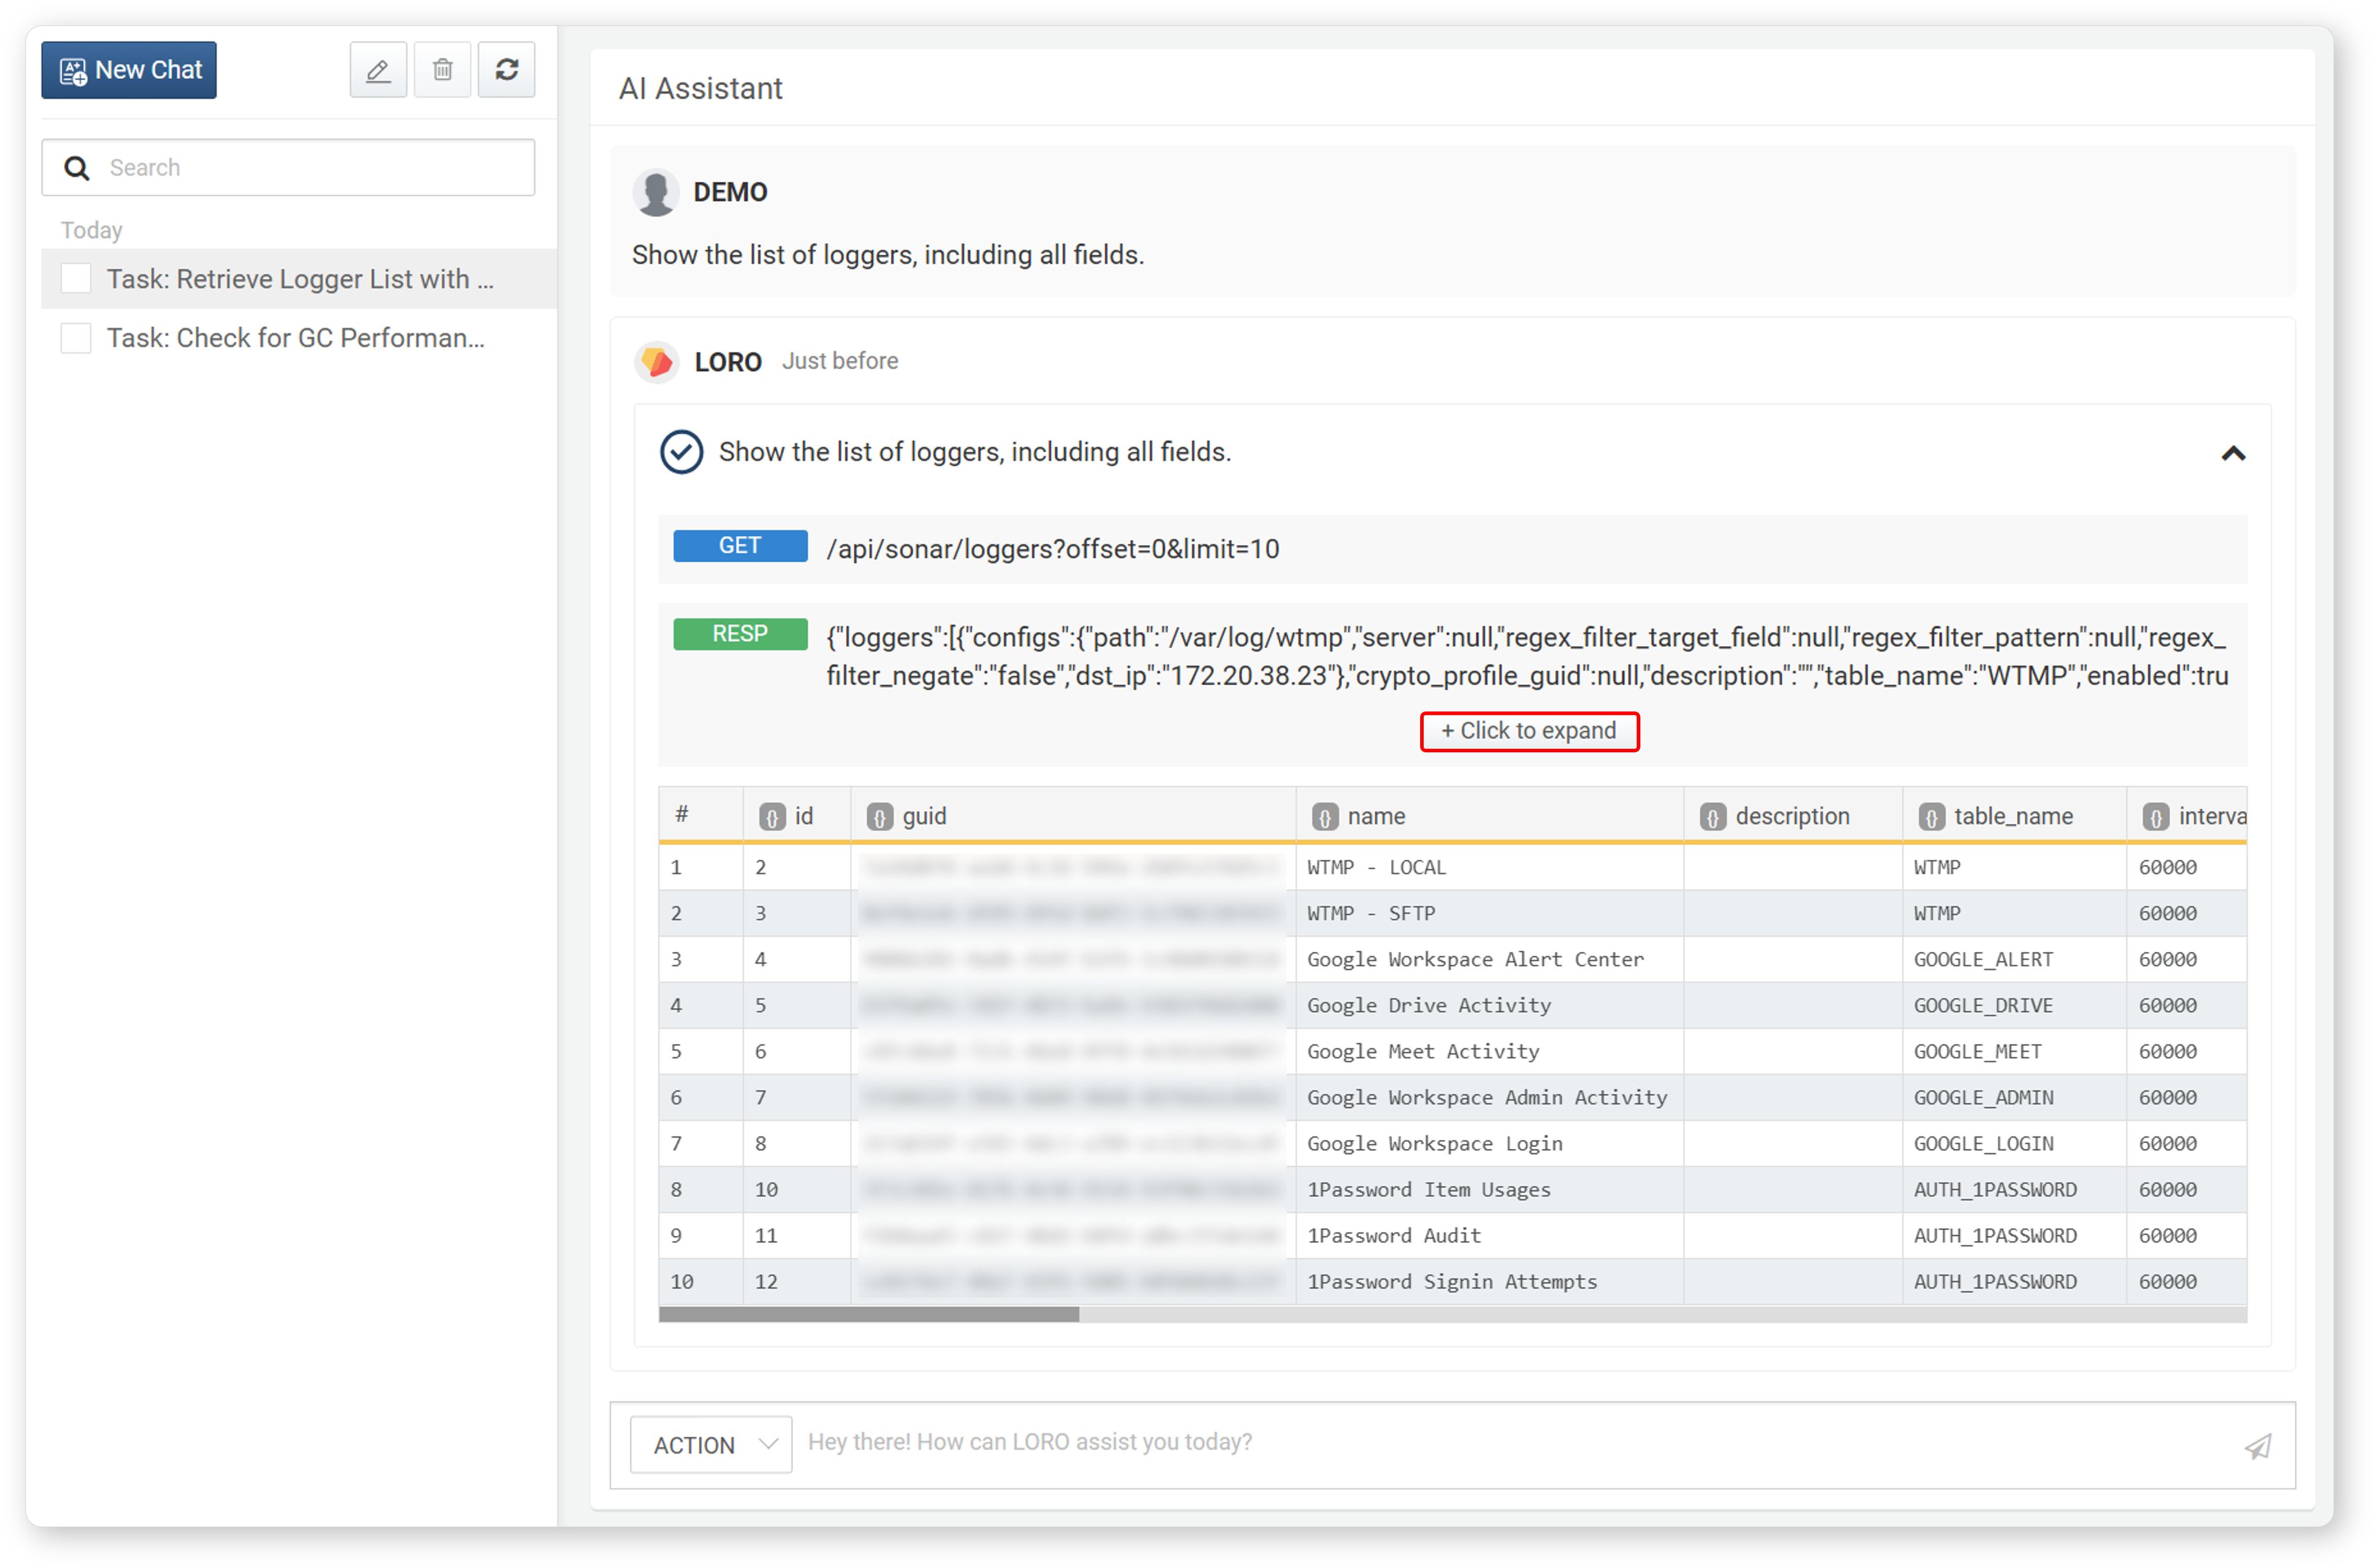This screenshot has height=1568, width=2375.
Task: Click the GOOGLE_DRIVE table_name cell
Action: [x=2014, y=1006]
